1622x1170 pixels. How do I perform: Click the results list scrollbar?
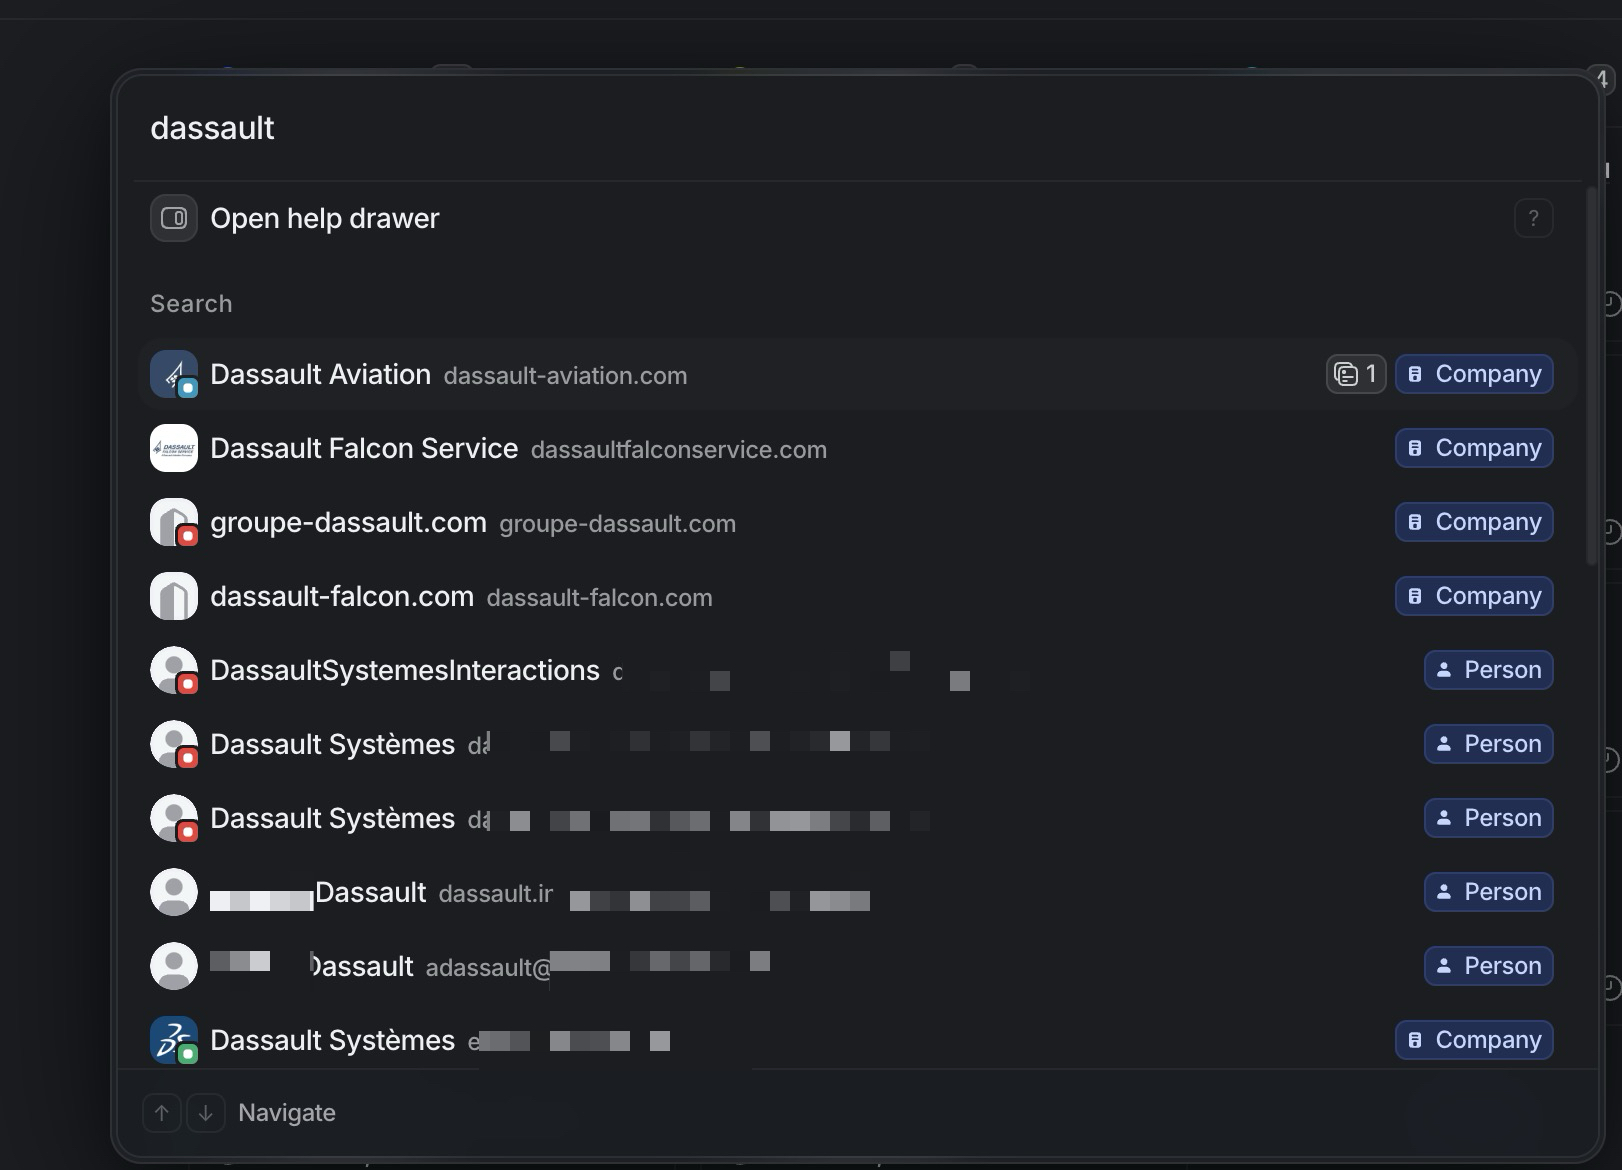[1592, 376]
